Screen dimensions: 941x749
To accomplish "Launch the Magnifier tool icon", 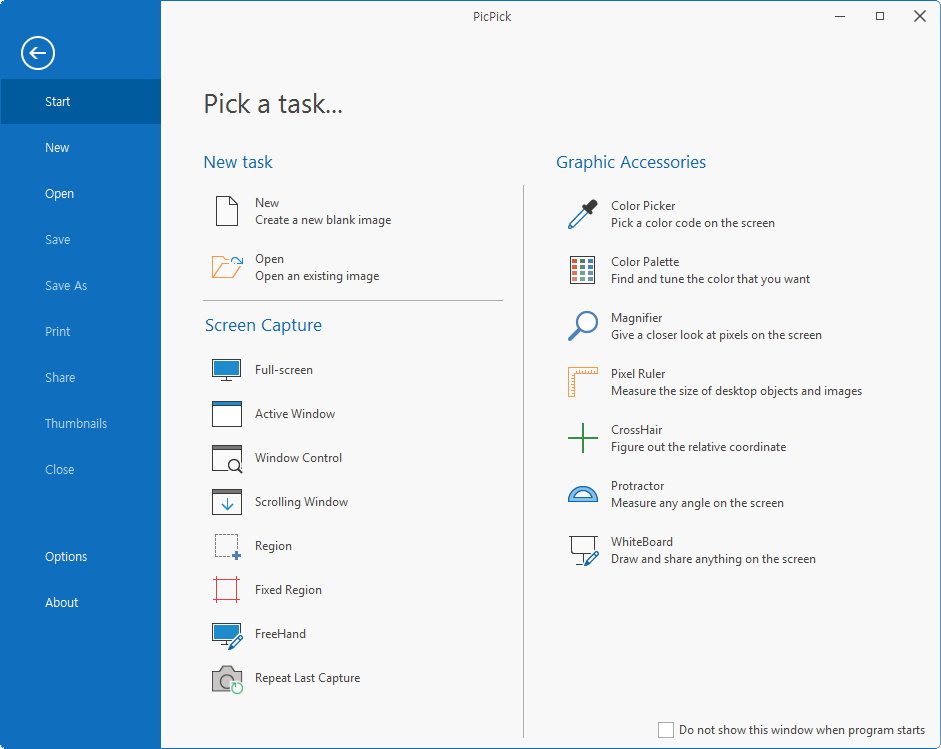I will tap(582, 326).
